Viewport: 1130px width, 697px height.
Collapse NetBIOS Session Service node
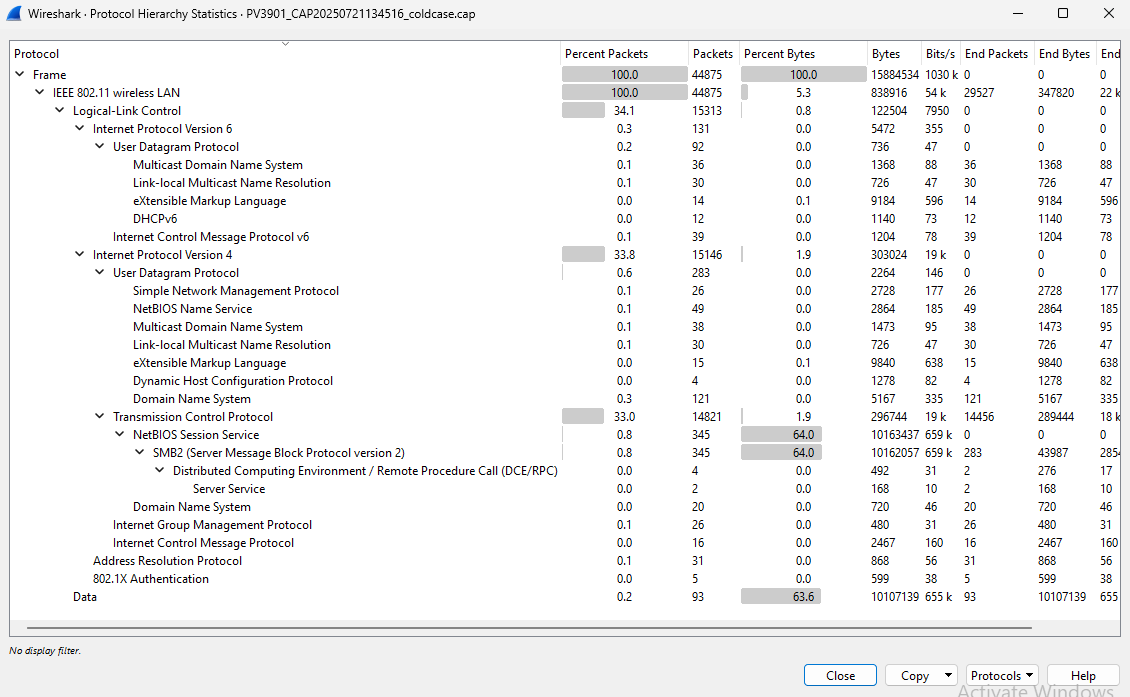click(120, 435)
